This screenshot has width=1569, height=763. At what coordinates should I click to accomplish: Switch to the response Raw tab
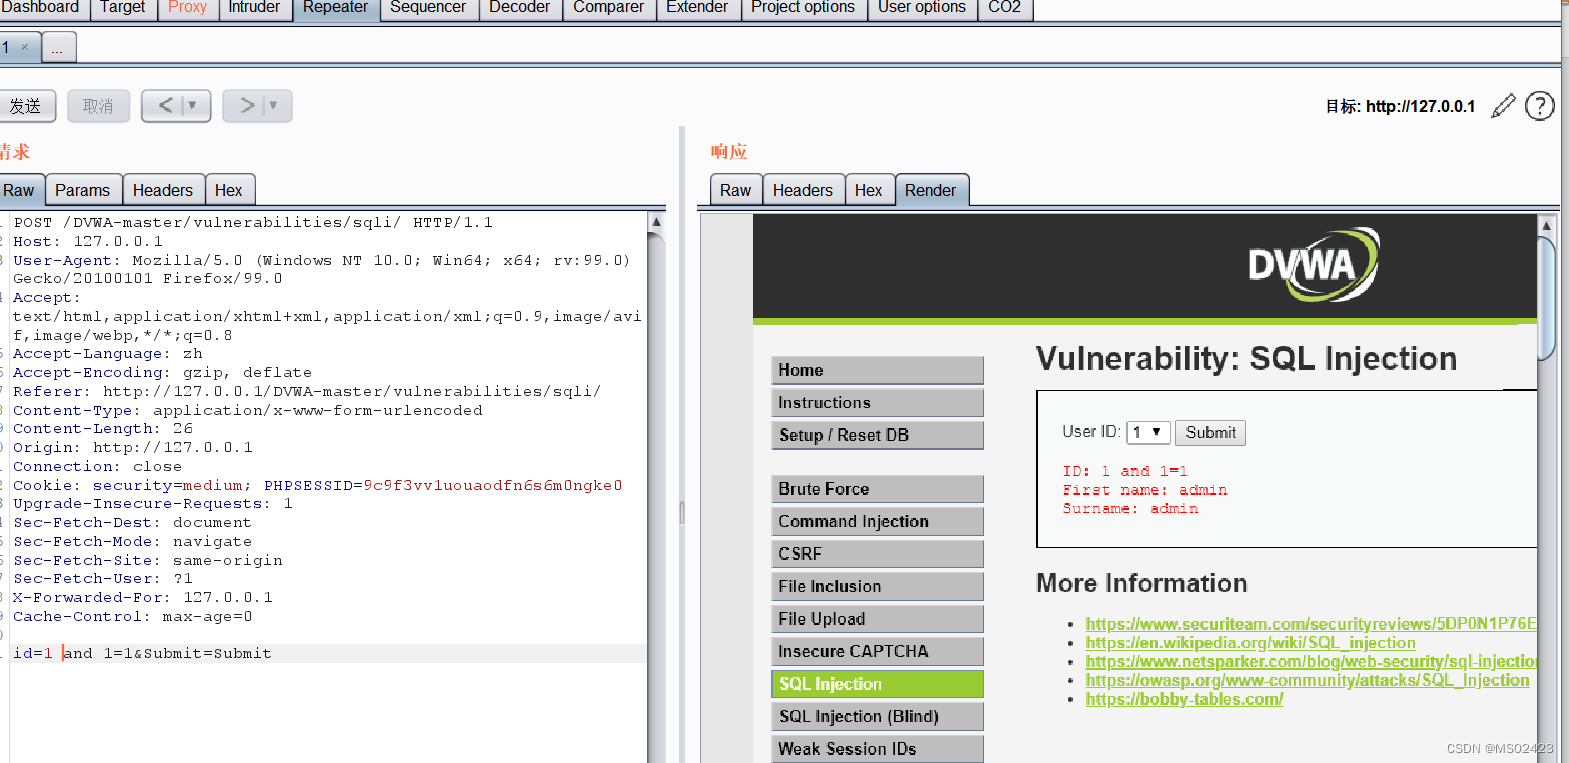coord(735,190)
